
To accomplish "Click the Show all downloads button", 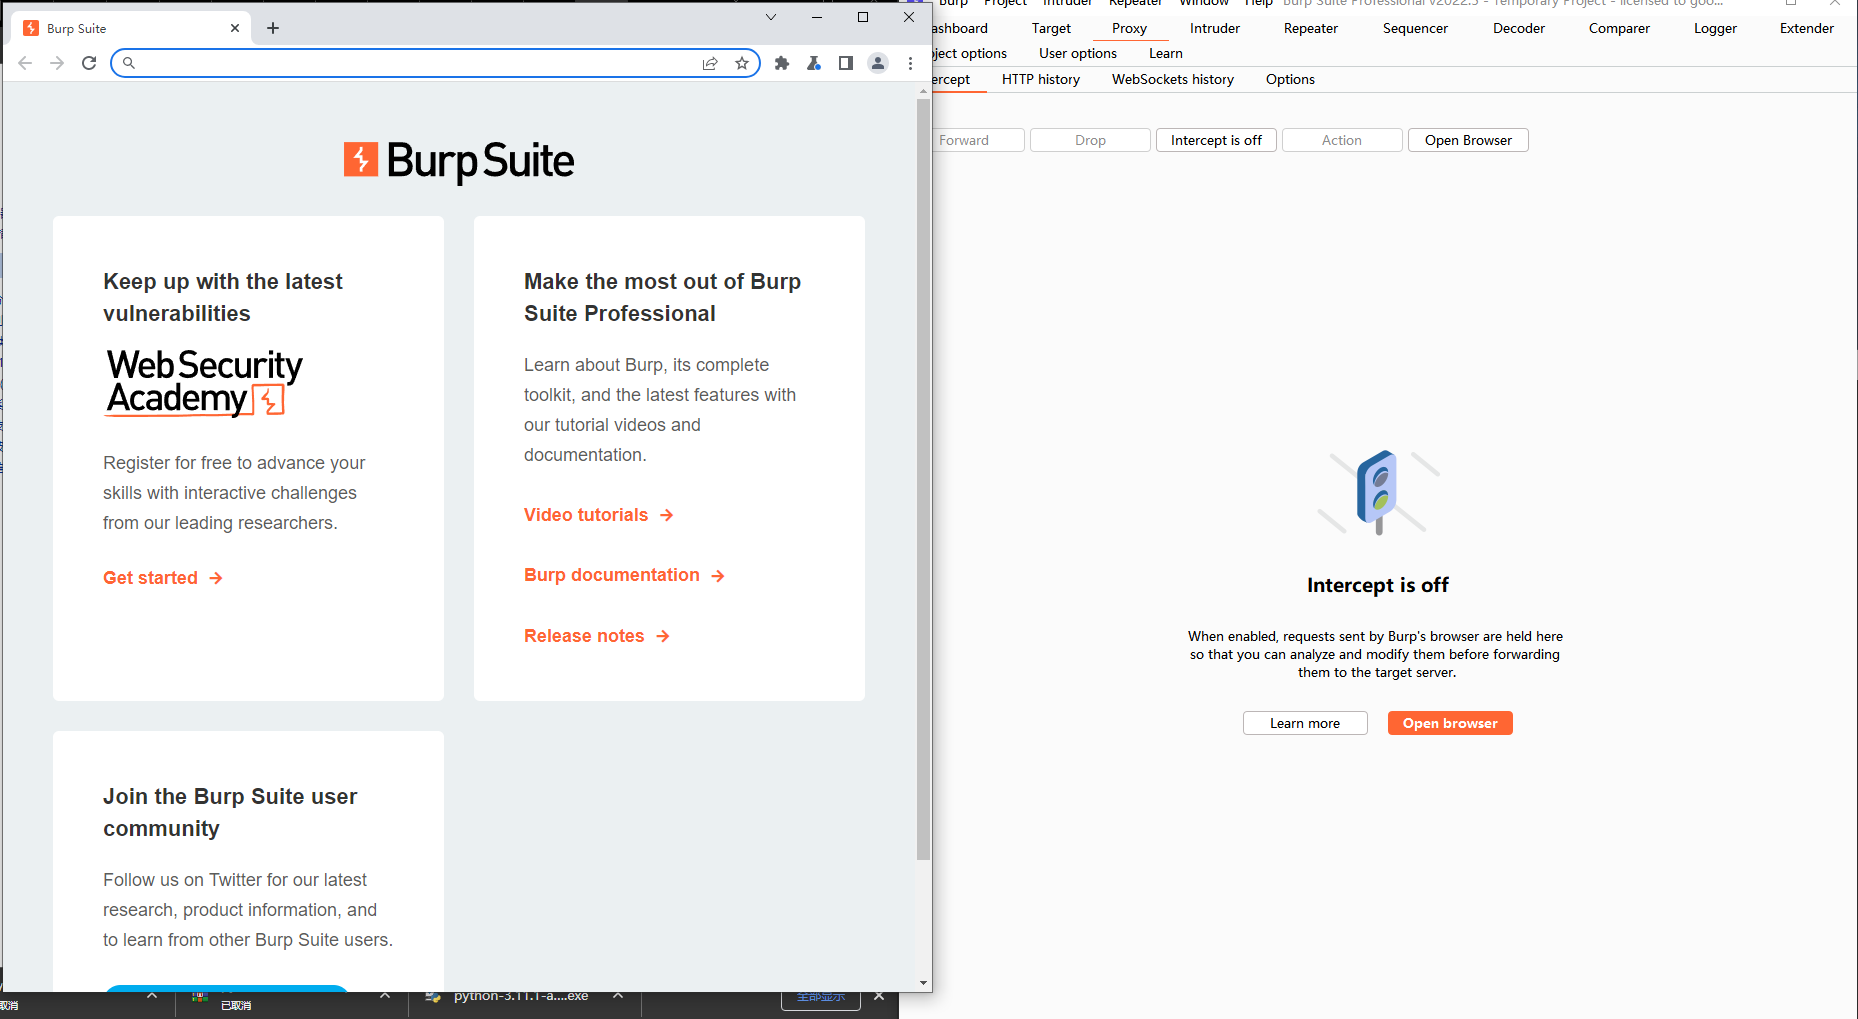I will tap(821, 997).
